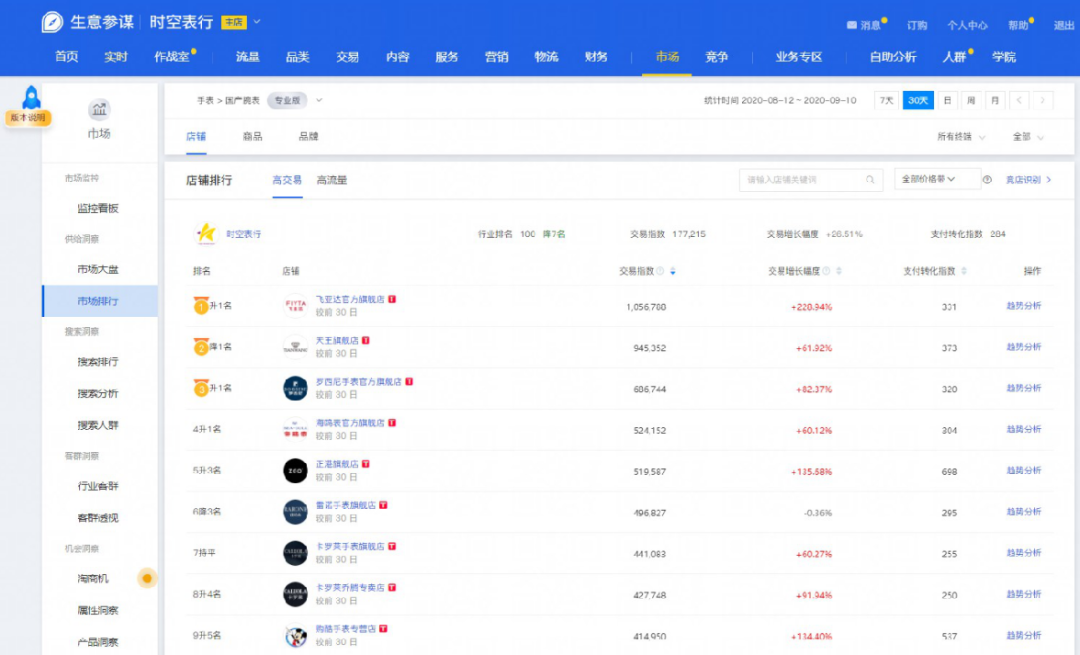Select the 高交易 ranking tab

tap(287, 180)
